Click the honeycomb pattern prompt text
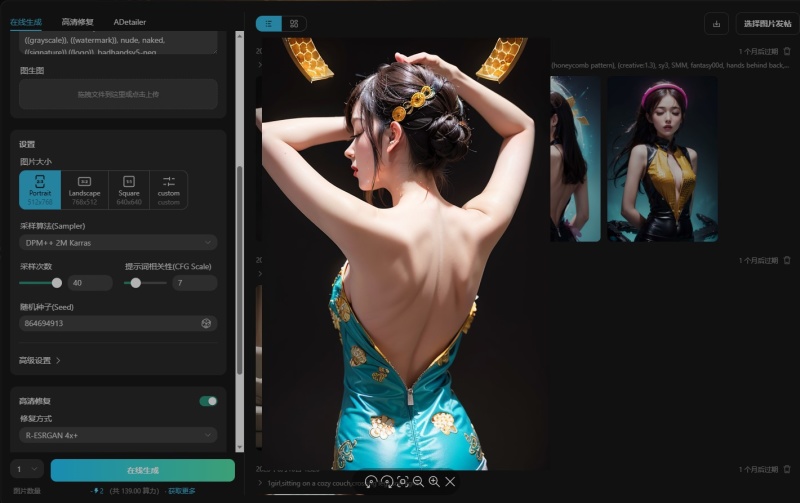This screenshot has height=503, width=800. tap(670, 65)
